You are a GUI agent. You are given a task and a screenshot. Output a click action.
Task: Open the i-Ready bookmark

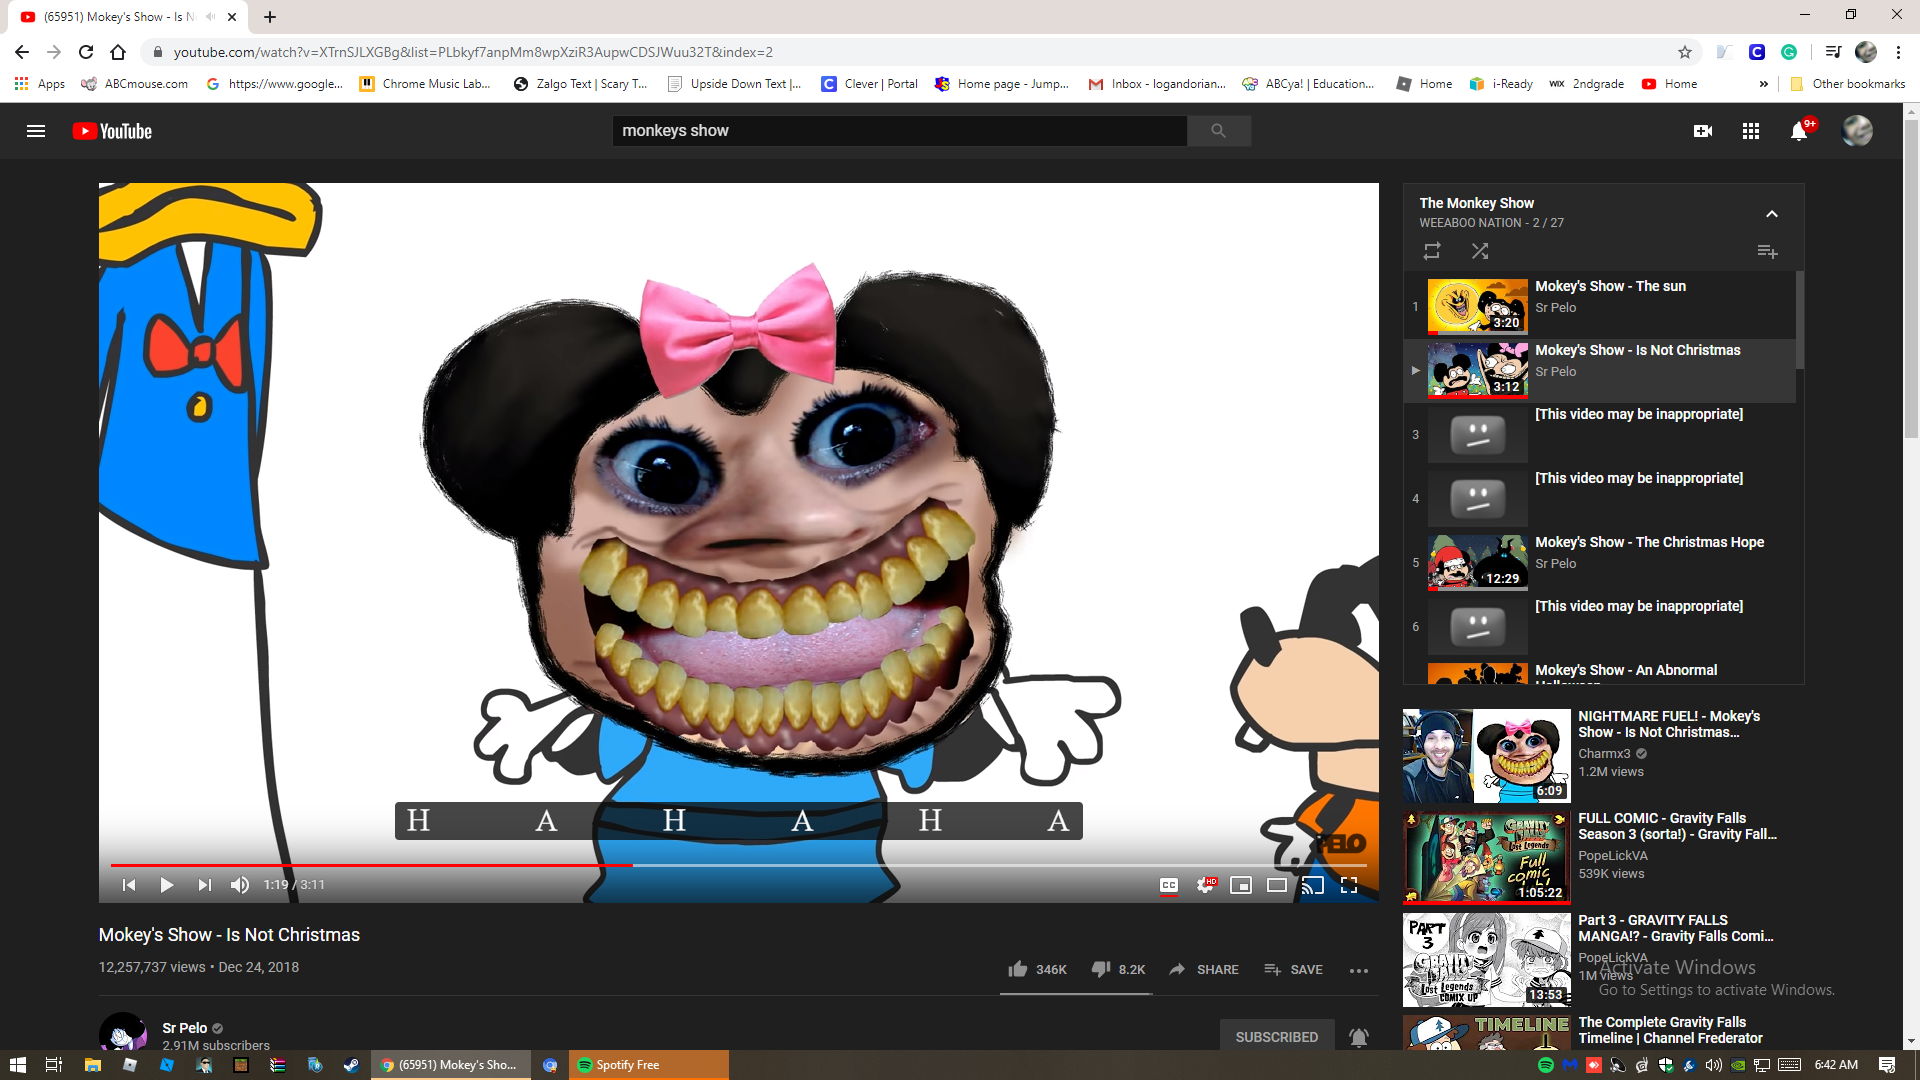[1501, 84]
